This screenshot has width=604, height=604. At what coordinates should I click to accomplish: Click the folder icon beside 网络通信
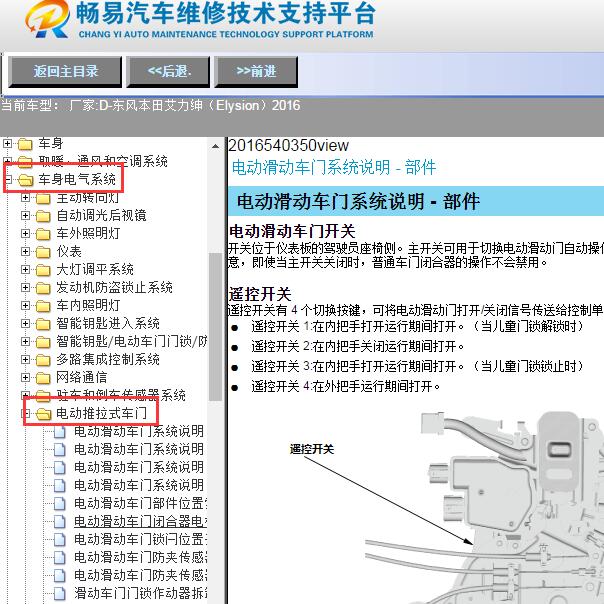click(43, 378)
